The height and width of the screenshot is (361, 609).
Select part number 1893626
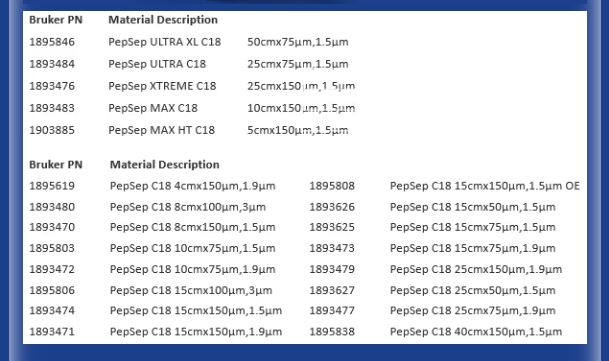pyautogui.click(x=332, y=207)
